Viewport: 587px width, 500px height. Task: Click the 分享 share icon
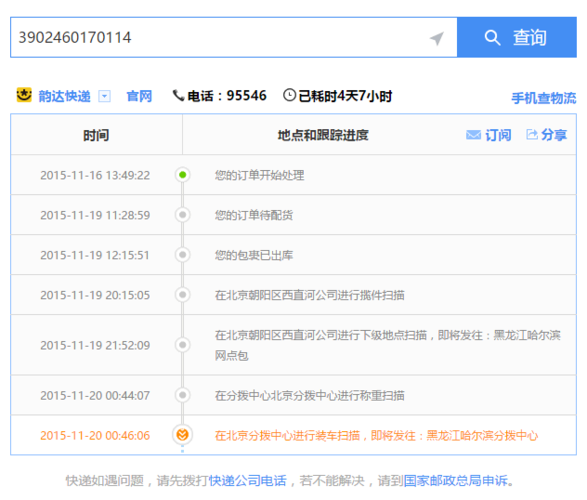532,134
